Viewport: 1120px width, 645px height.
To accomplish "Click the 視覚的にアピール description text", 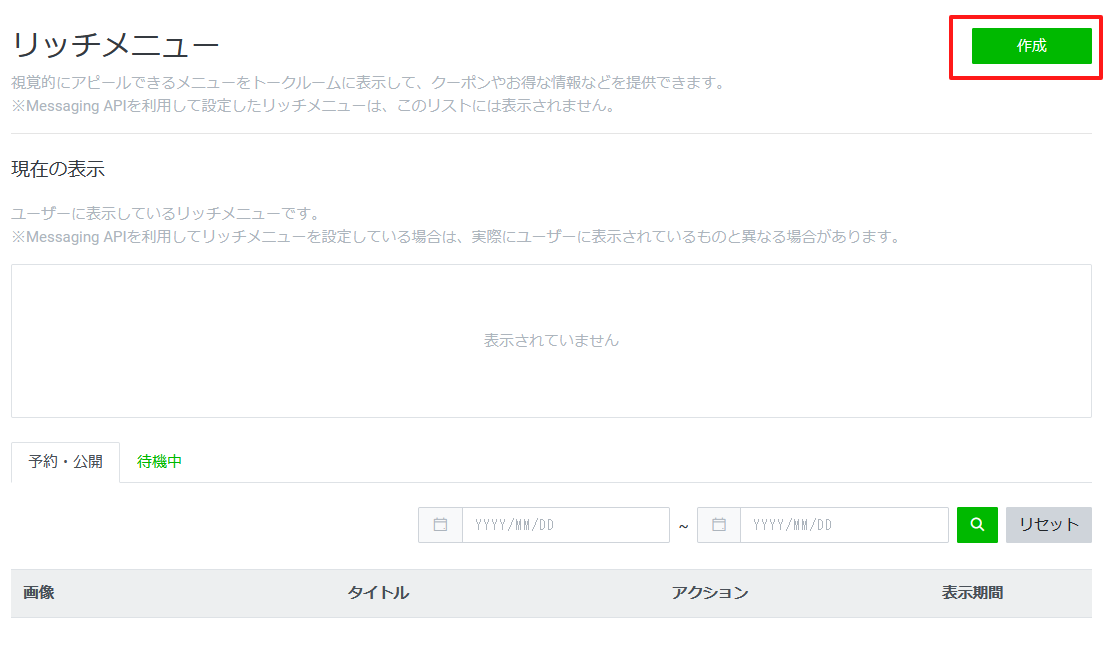I will pyautogui.click(x=367, y=83).
